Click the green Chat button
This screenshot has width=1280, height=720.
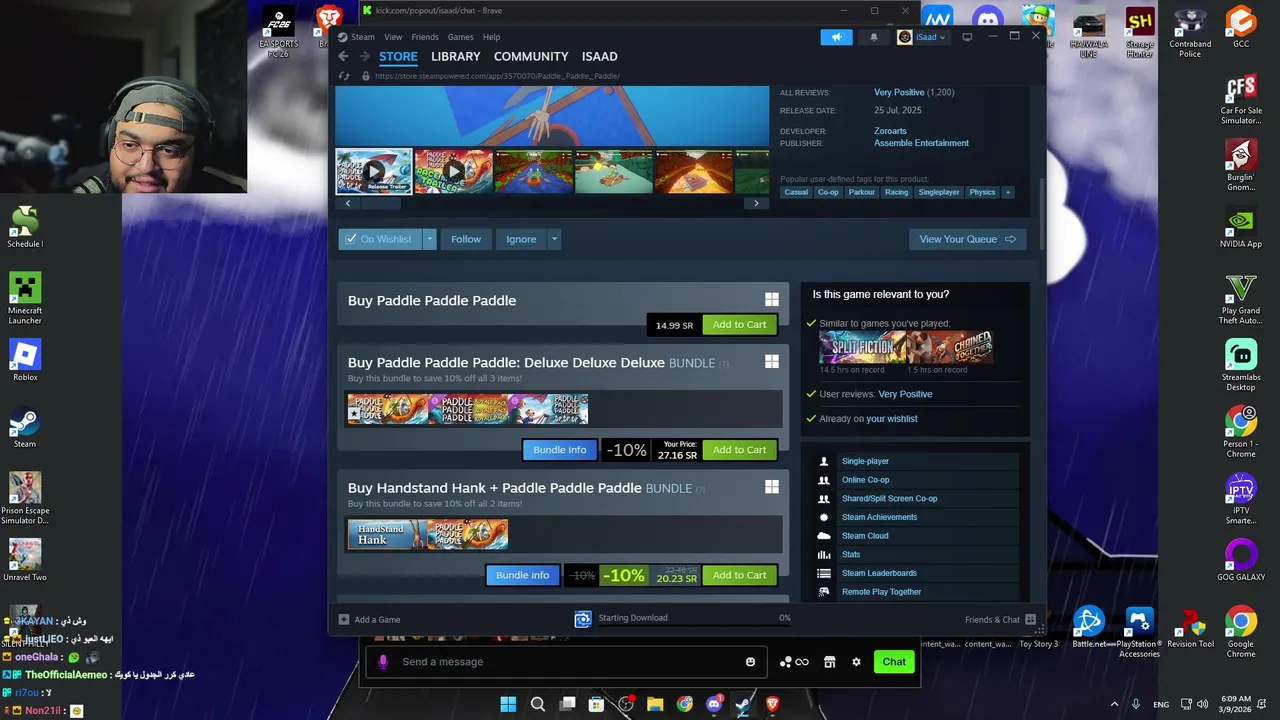pos(894,662)
